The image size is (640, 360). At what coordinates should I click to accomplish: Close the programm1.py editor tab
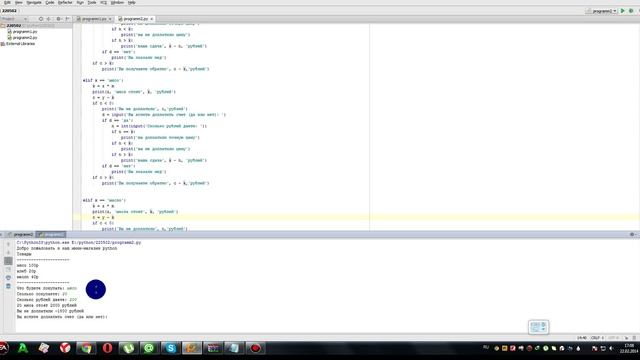[x=110, y=19]
